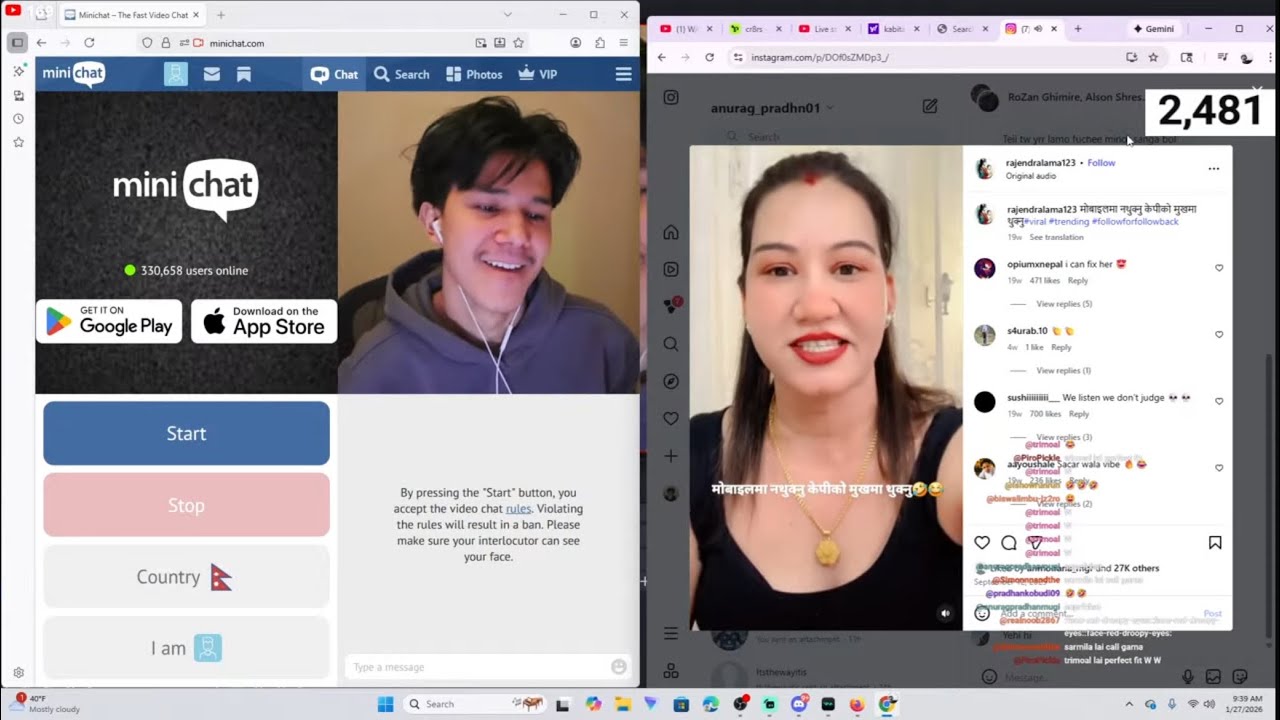1280x720 pixels.
Task: Click the pink Stop button
Action: tap(186, 505)
